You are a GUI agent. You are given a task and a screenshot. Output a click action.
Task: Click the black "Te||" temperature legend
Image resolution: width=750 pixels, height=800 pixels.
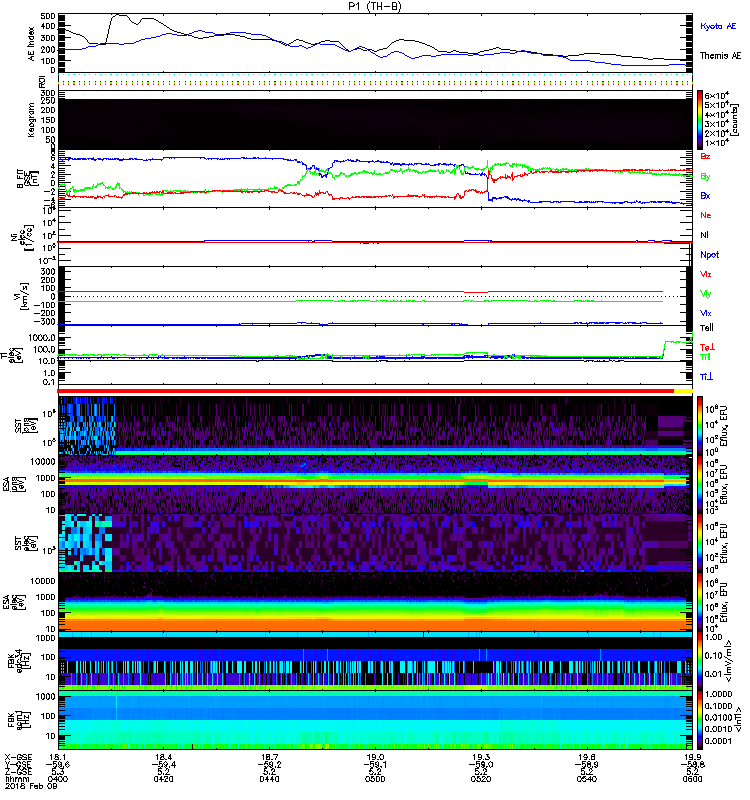(707, 328)
